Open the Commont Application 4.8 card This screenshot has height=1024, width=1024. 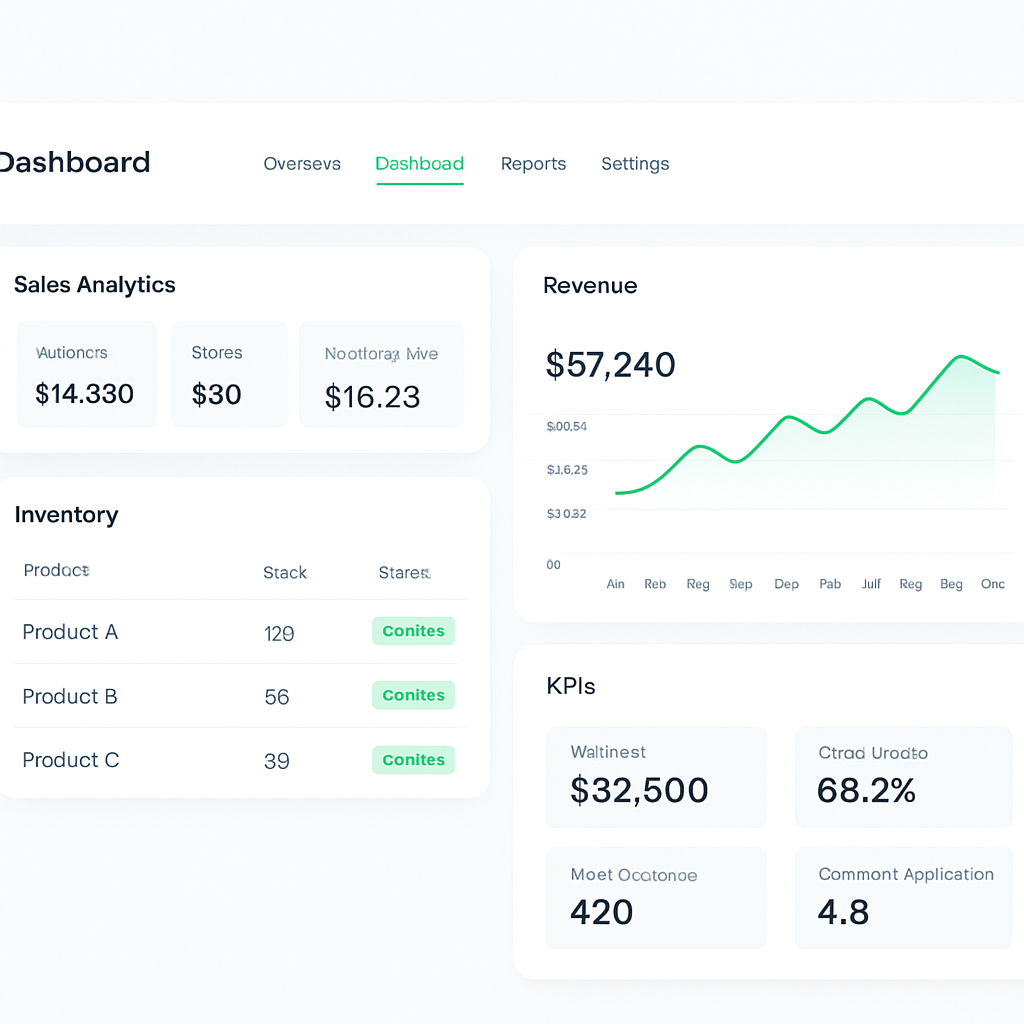tap(903, 898)
